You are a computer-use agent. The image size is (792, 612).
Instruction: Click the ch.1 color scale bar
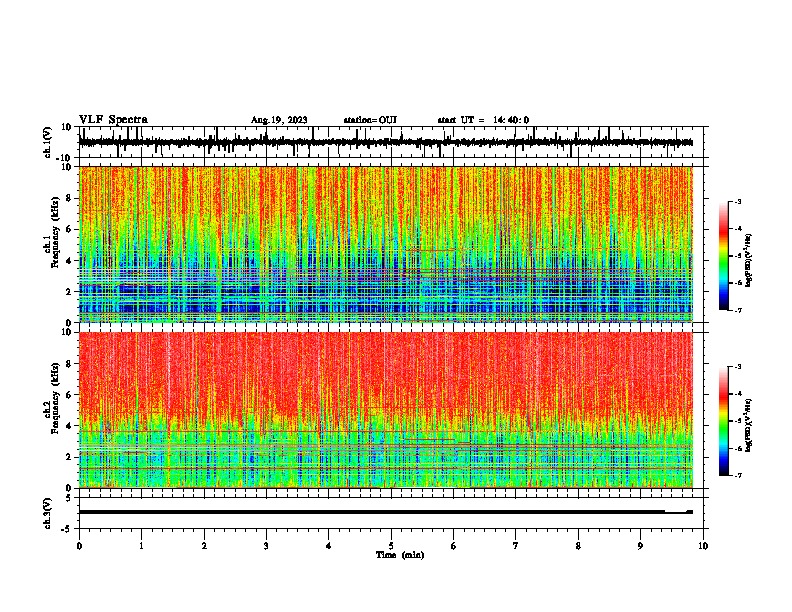pos(724,256)
